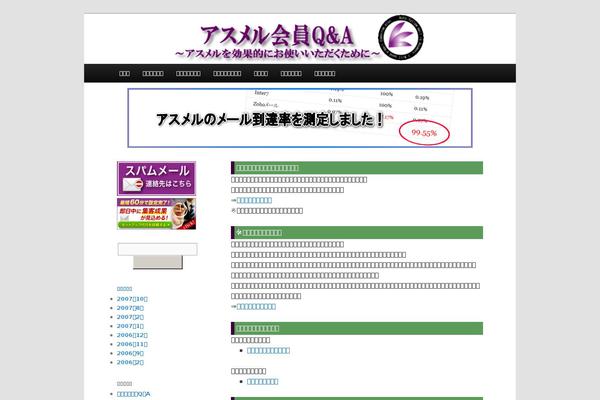This screenshot has height=400, width=600.
Task: Click the gray search submit button
Action: point(158,262)
